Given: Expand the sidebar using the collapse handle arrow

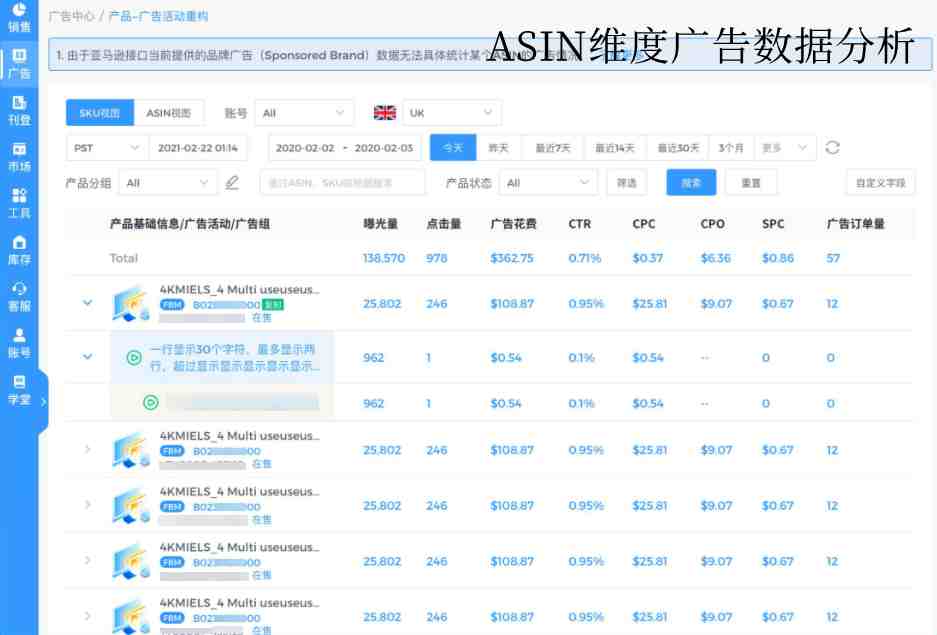Looking at the screenshot, I should pos(43,401).
